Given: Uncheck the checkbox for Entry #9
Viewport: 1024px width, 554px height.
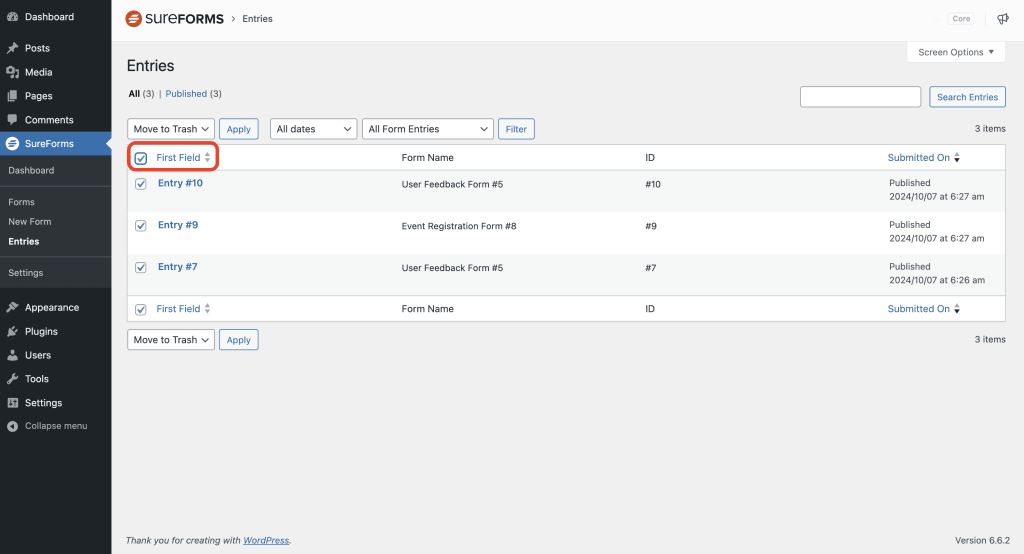Looking at the screenshot, I should [140, 226].
